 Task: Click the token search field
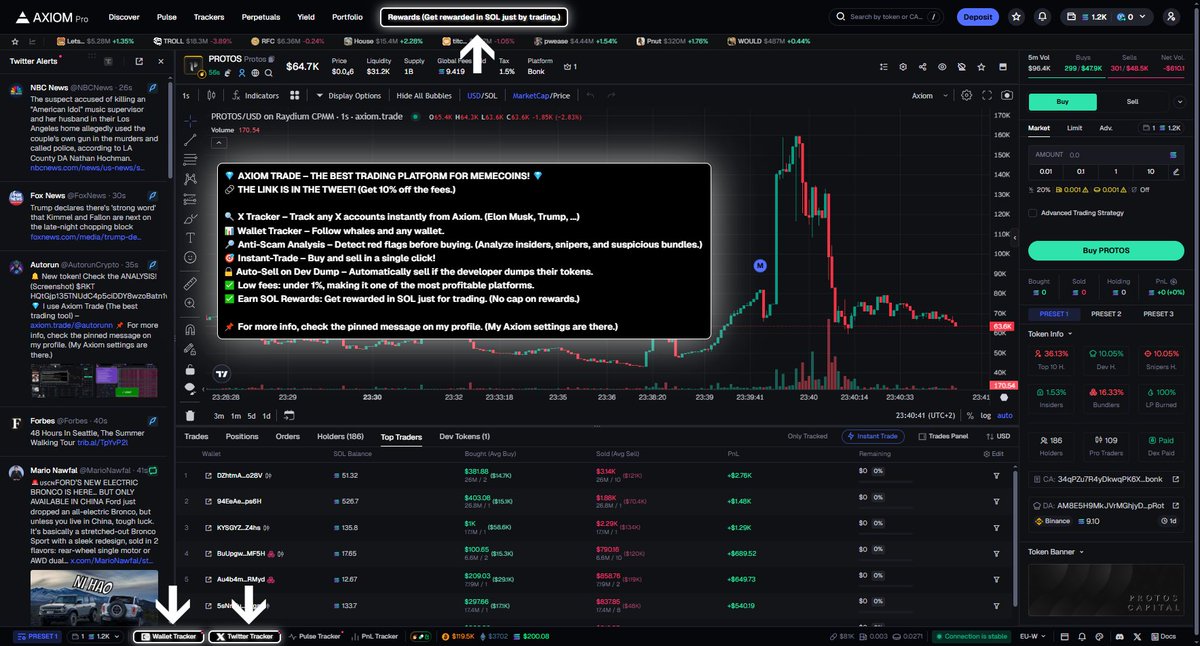(885, 17)
